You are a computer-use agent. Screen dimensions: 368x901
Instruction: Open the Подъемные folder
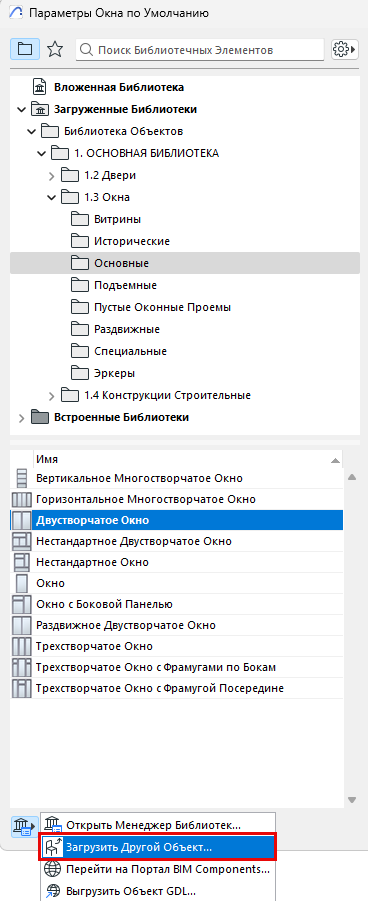(x=125, y=286)
